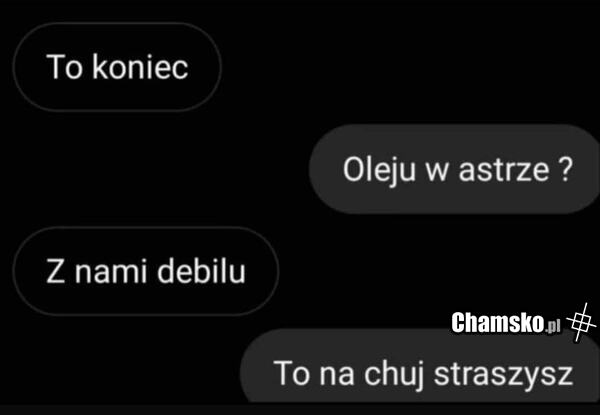Tap the word "debilu" in third message
Screen dimensions: 600x415
(x=201, y=271)
